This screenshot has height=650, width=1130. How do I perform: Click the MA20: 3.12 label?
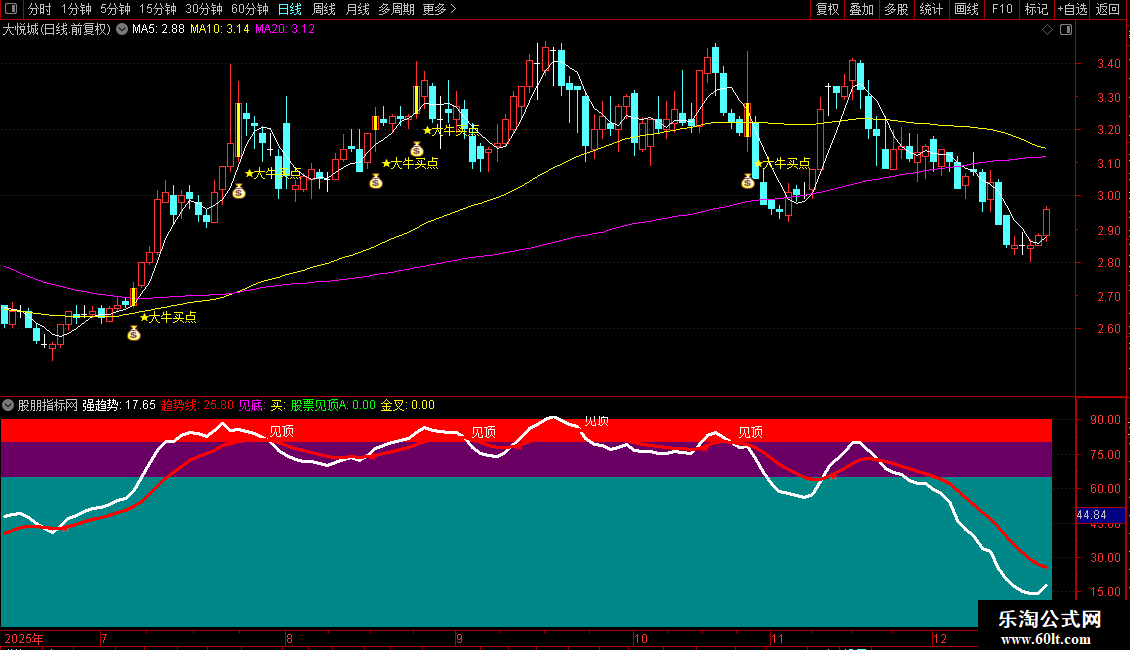click(285, 29)
